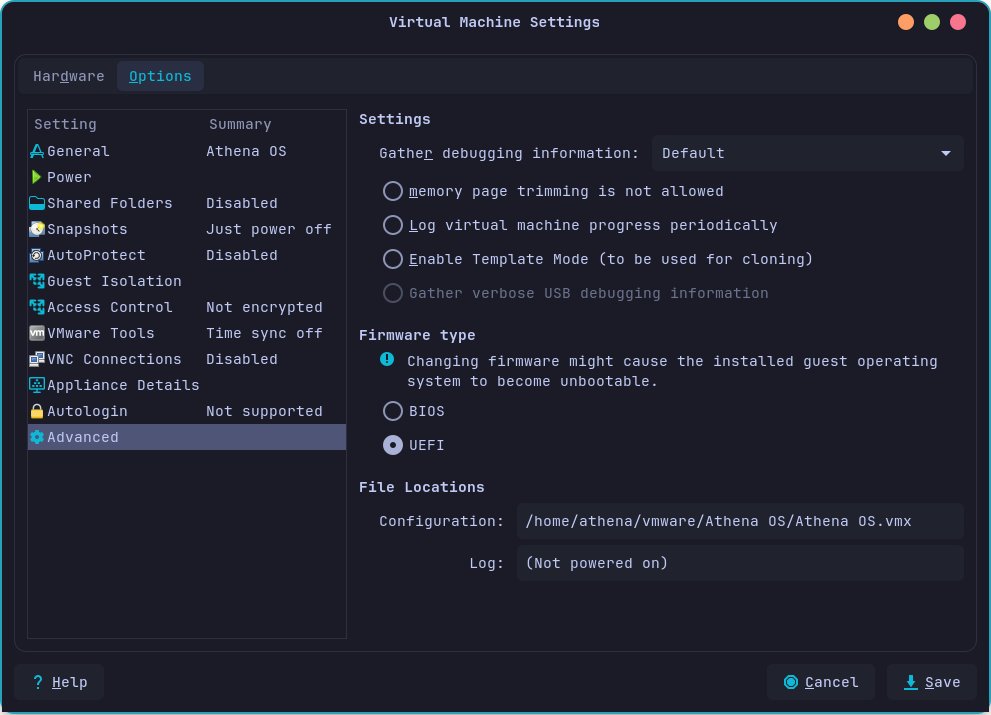Click the Save button
The image size is (991, 715).
(x=932, y=682)
